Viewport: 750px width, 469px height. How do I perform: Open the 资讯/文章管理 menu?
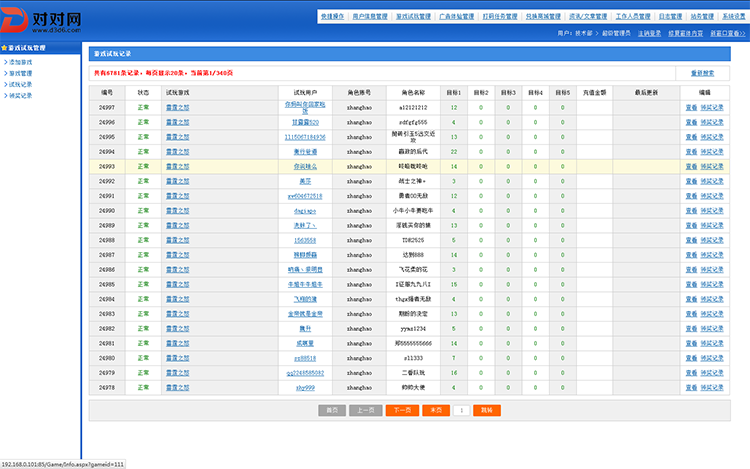[588, 16]
